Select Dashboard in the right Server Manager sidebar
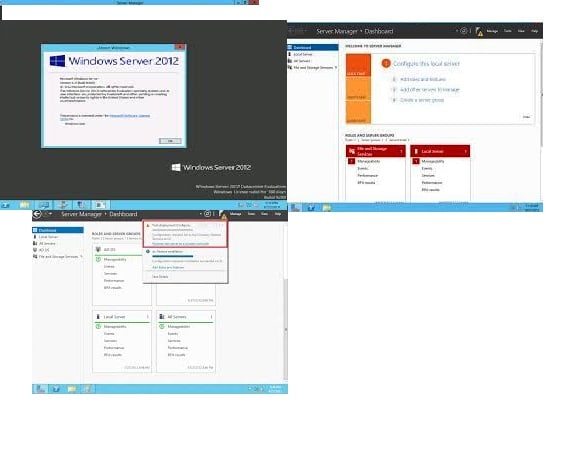 tap(313, 47)
